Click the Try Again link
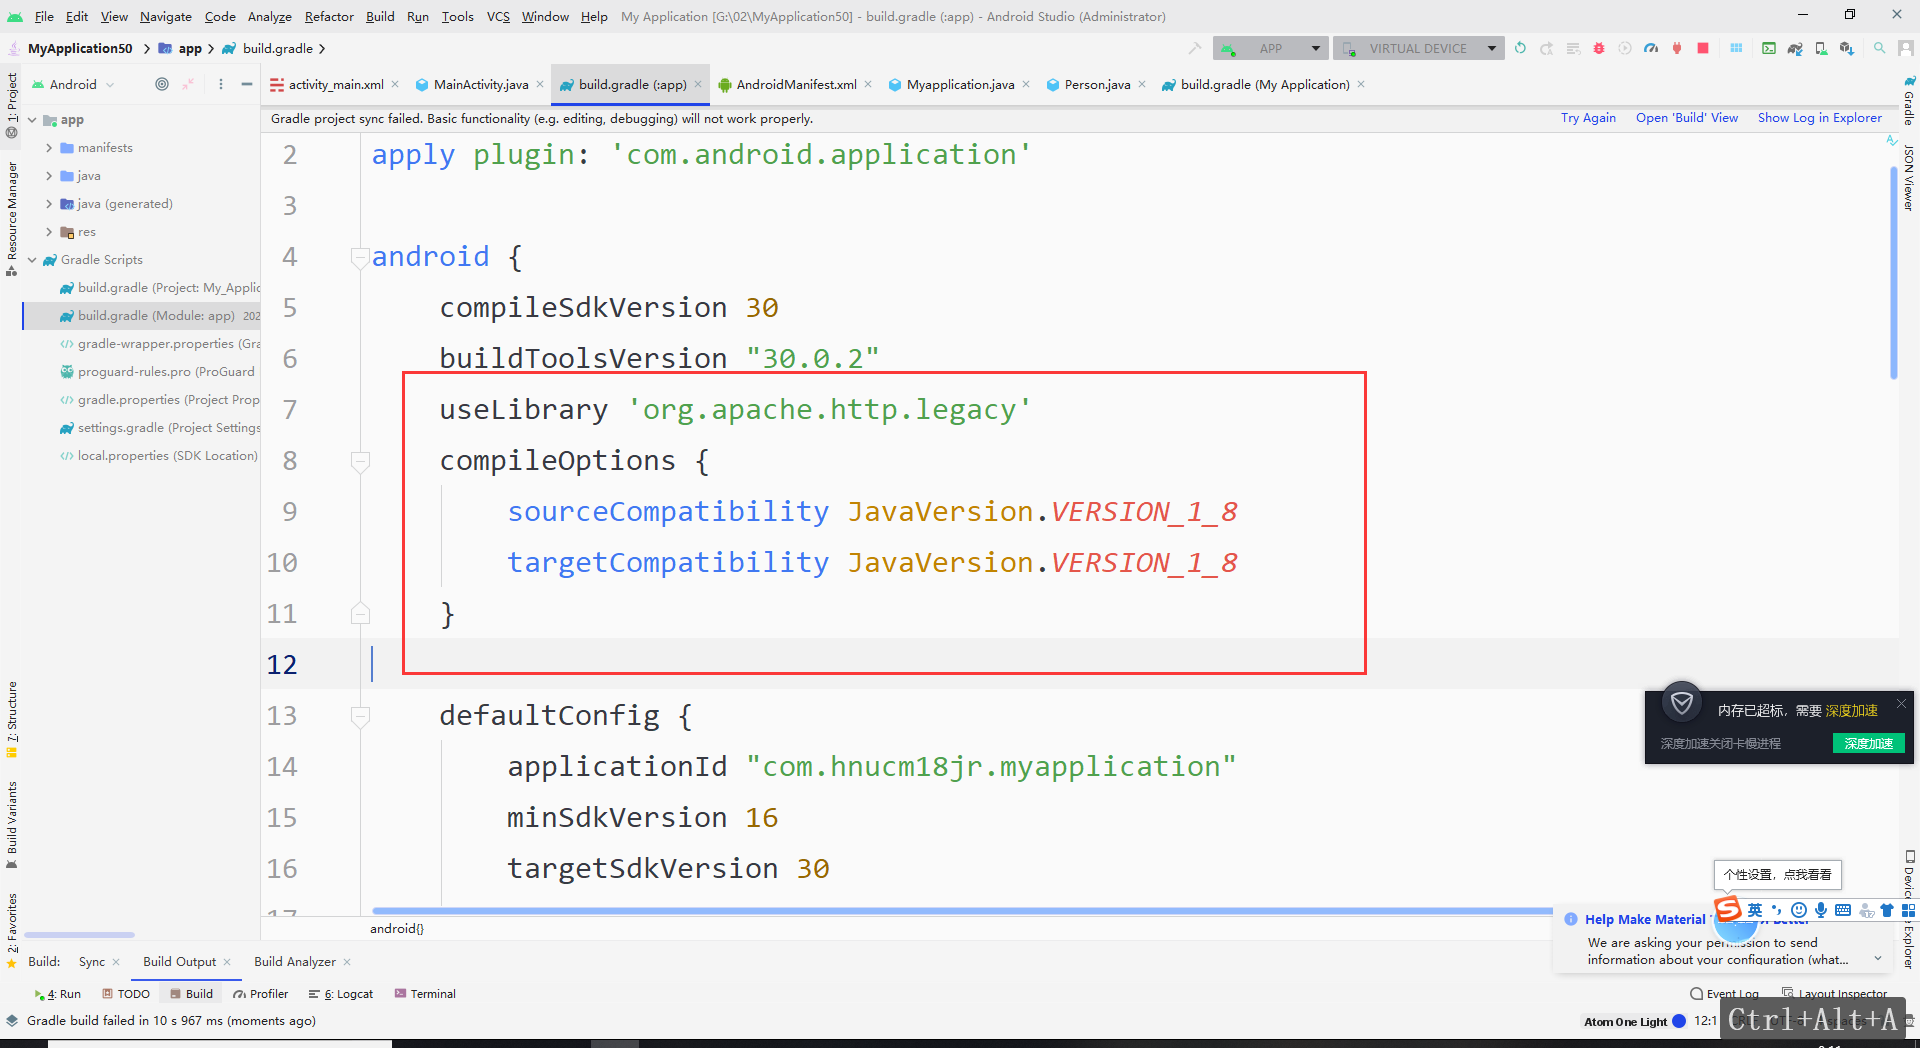Viewport: 1920px width, 1048px height. tap(1588, 118)
